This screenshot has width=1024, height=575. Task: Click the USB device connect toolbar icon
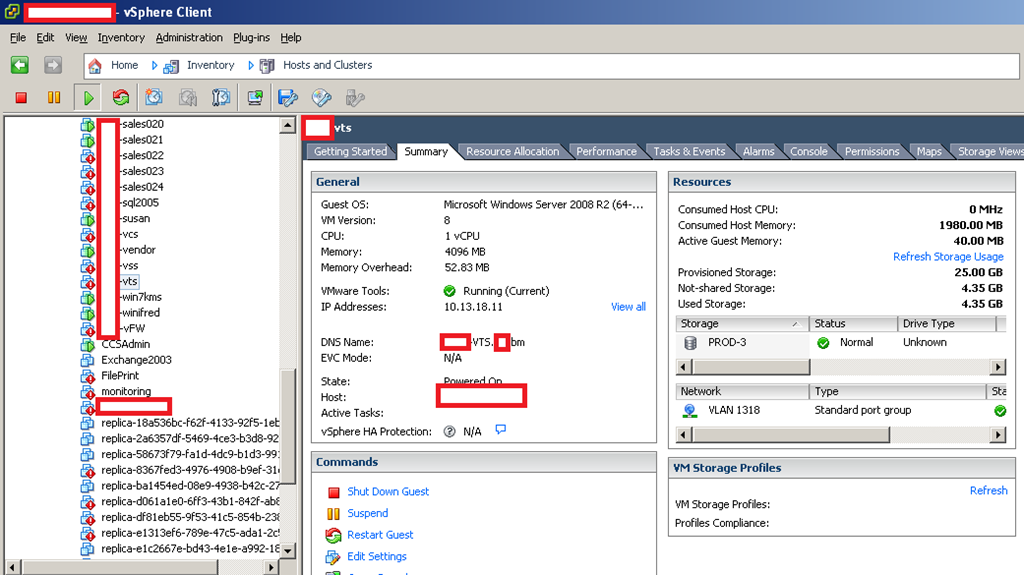pos(355,97)
